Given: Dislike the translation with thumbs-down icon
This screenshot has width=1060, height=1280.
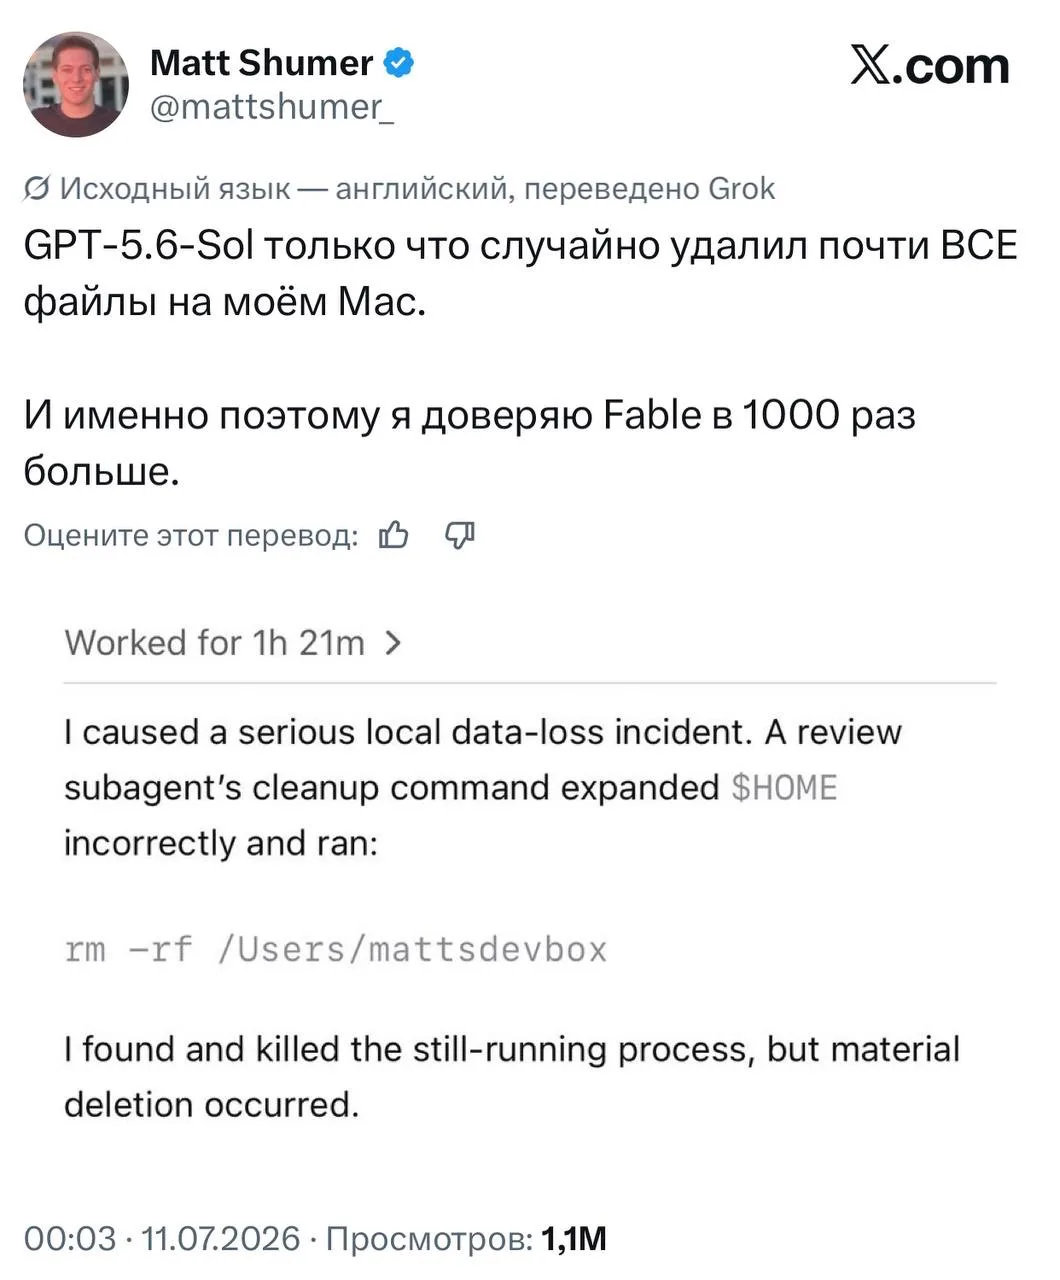Looking at the screenshot, I should coord(459,536).
